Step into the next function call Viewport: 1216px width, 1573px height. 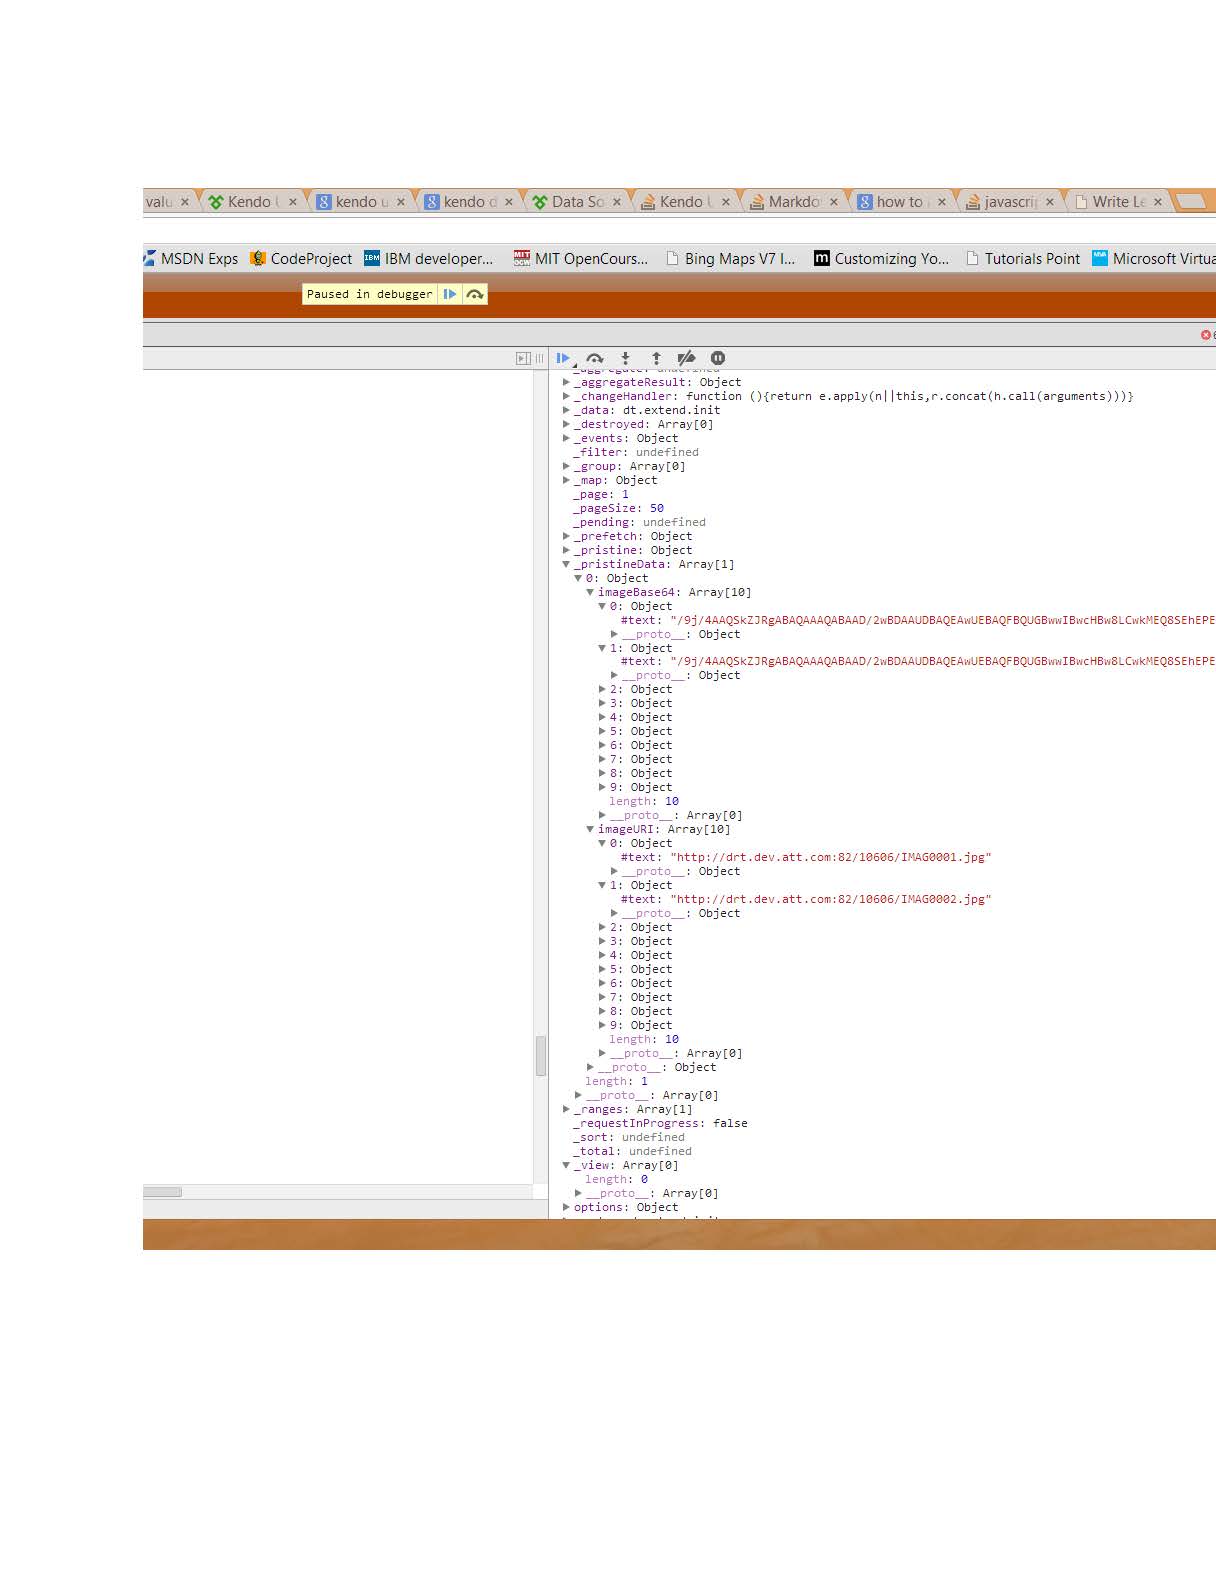point(625,358)
